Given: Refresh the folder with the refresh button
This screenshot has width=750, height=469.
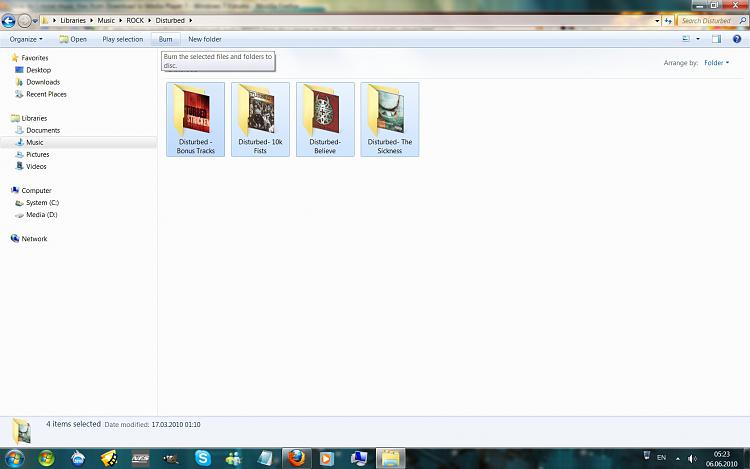Looking at the screenshot, I should click(668, 21).
